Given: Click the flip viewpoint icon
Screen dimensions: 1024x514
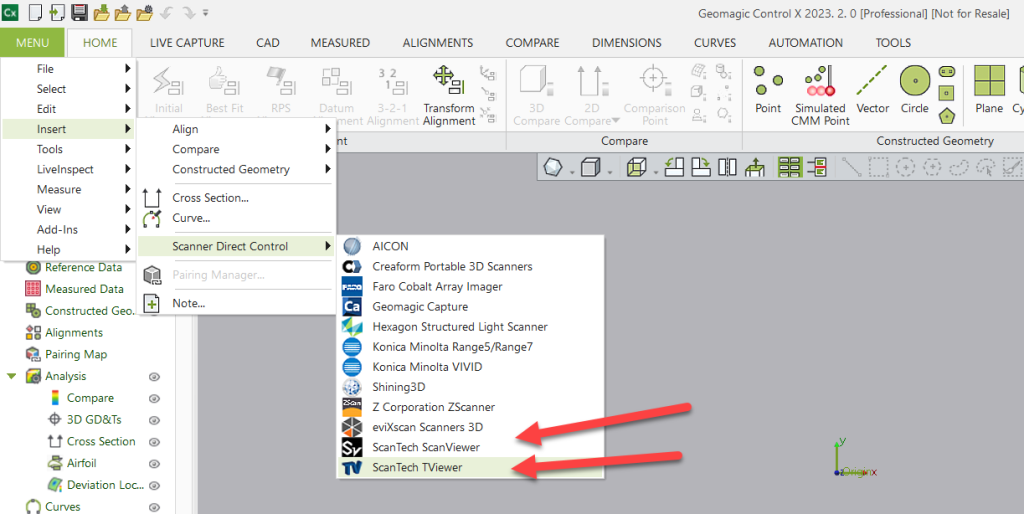Looking at the screenshot, I should pos(728,168).
